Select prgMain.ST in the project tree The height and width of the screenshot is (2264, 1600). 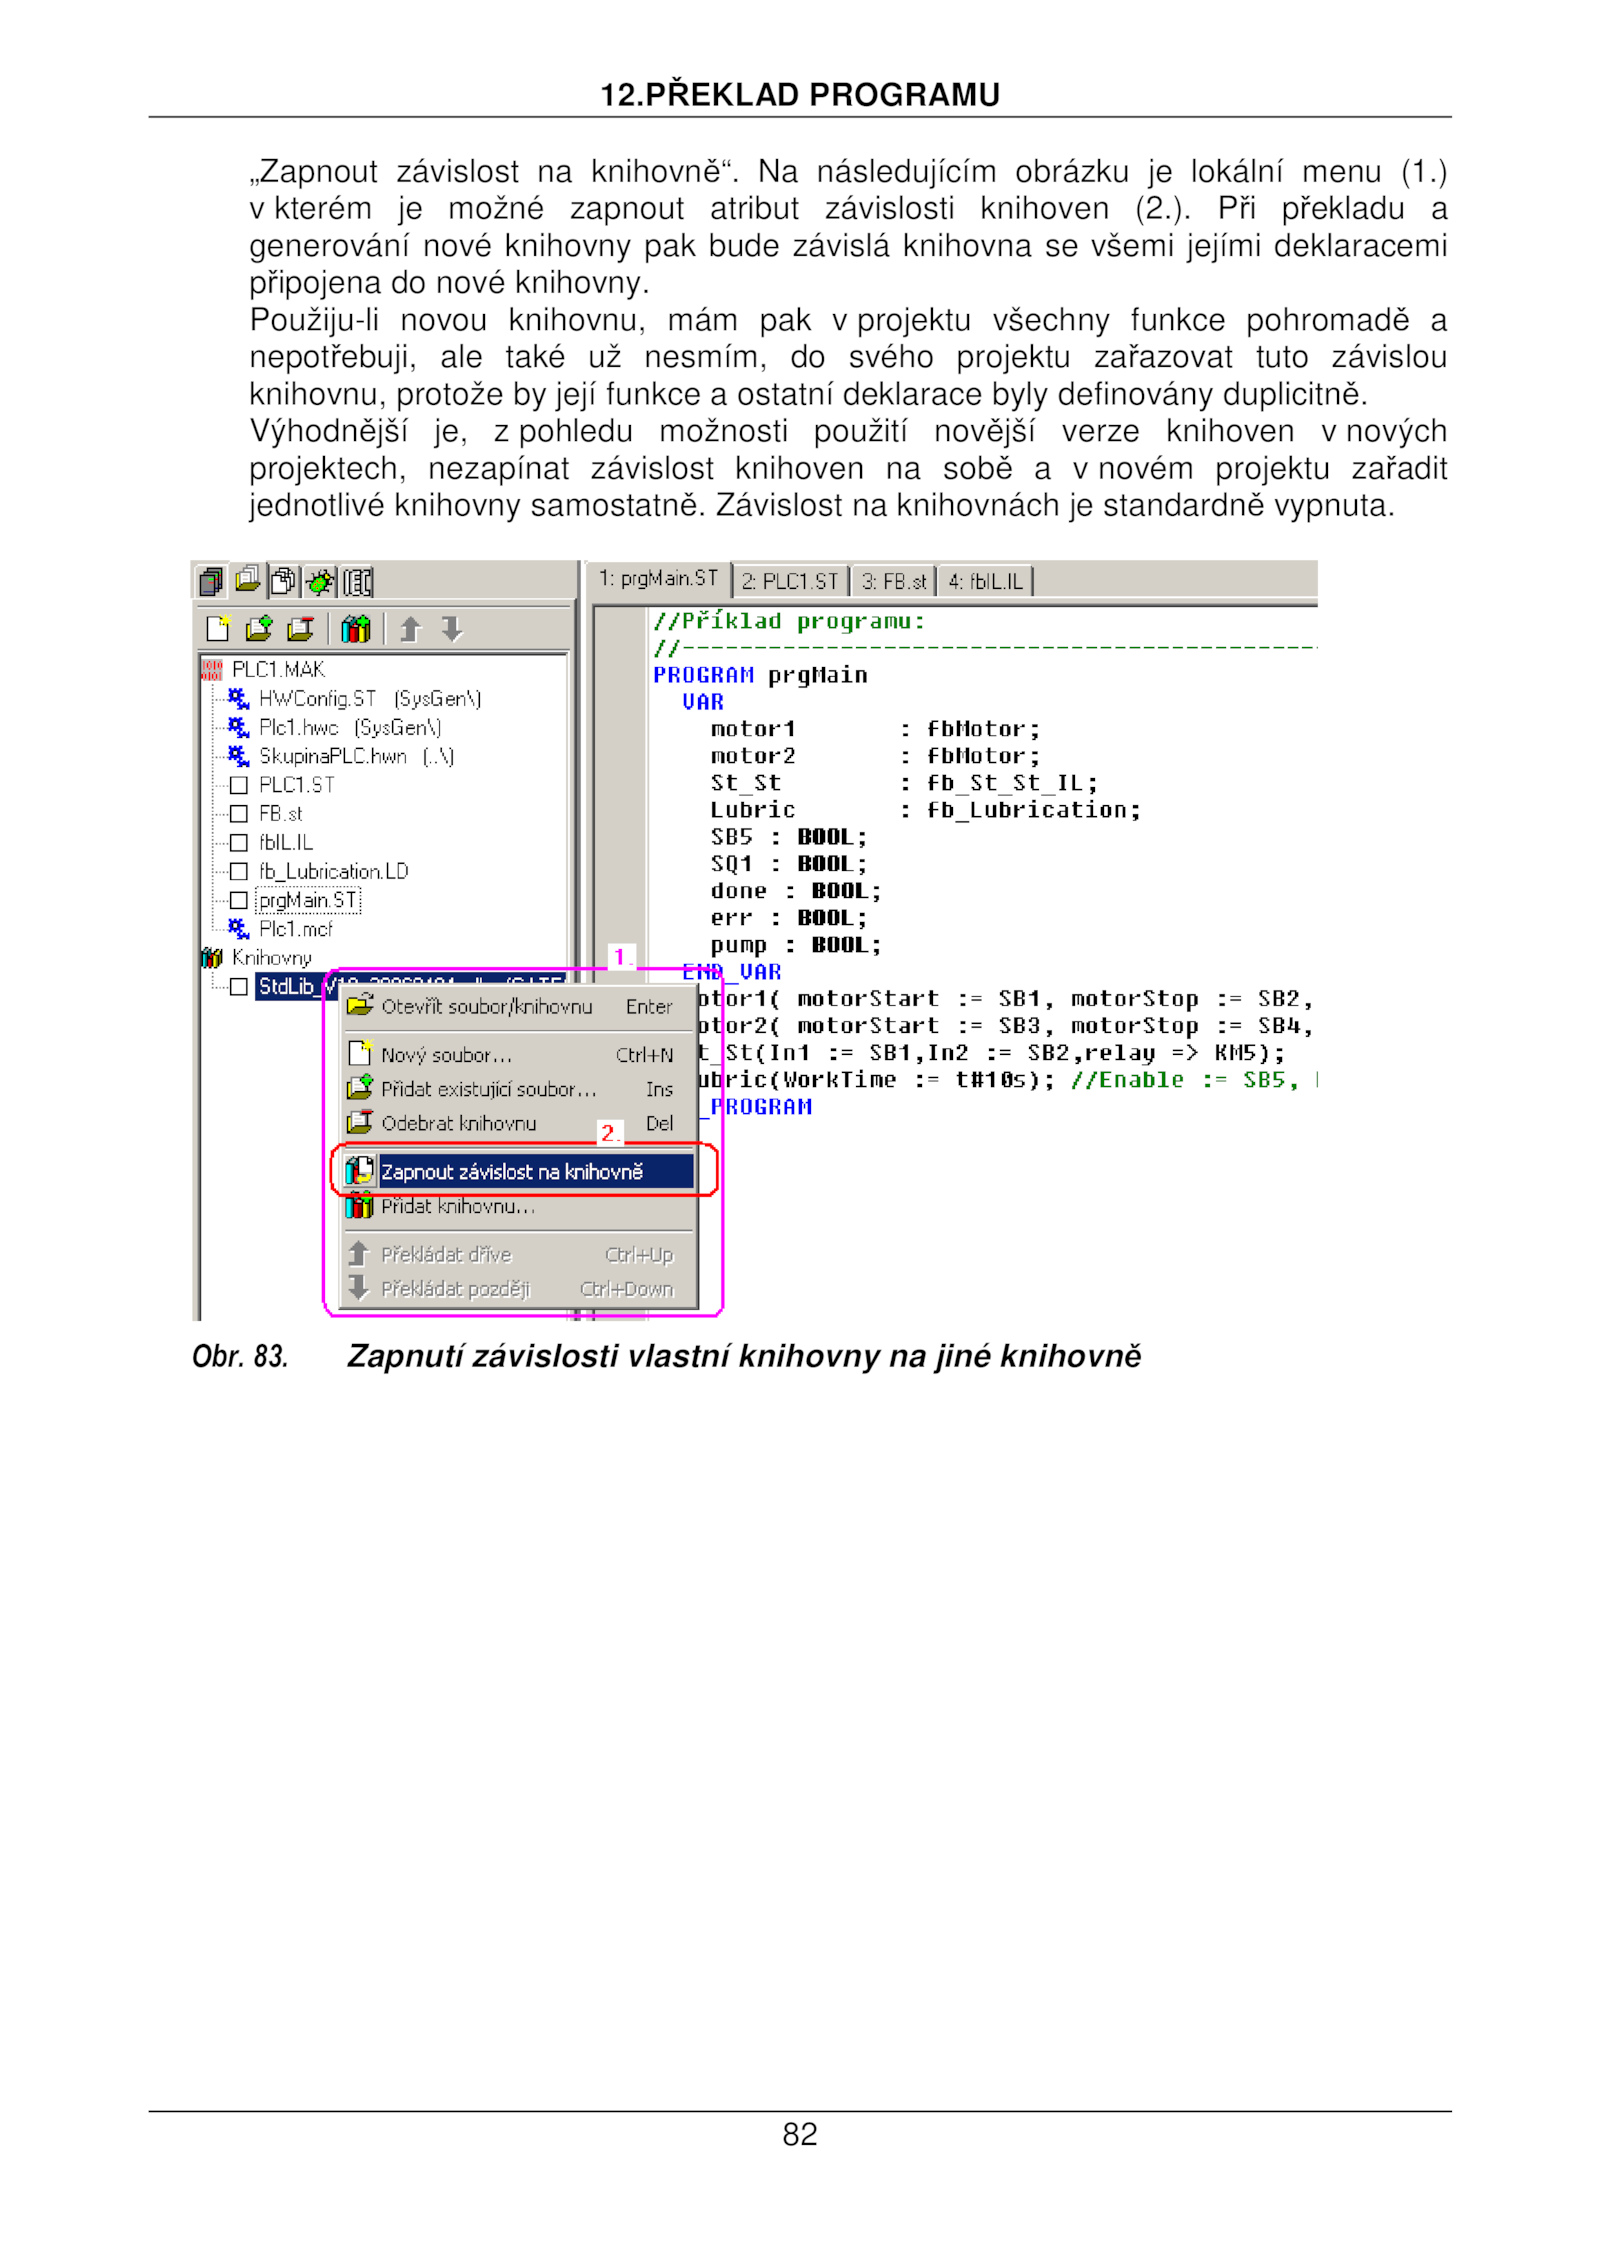pyautogui.click(x=308, y=901)
